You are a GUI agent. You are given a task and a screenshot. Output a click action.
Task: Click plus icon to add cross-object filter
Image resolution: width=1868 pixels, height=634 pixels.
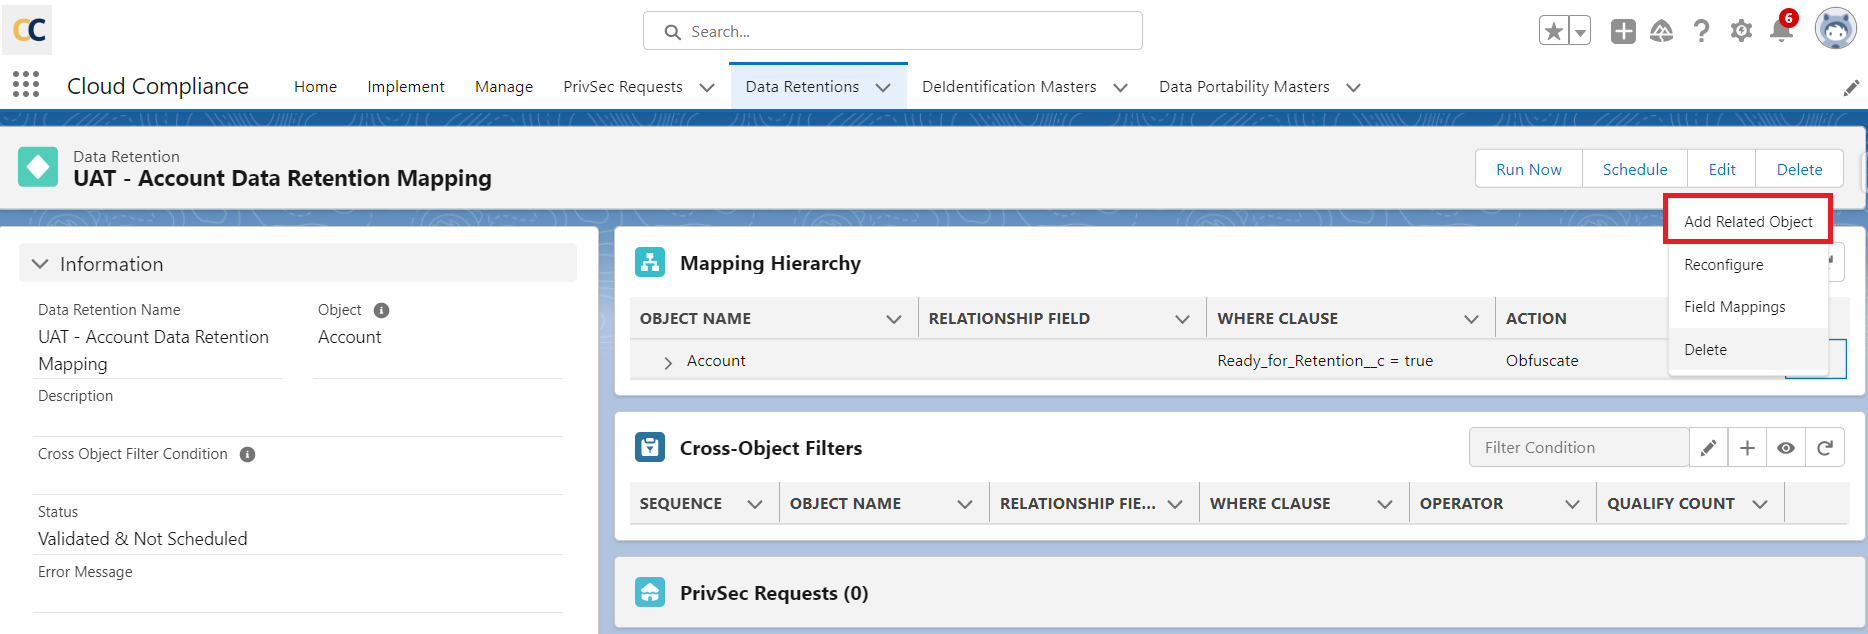coord(1747,448)
